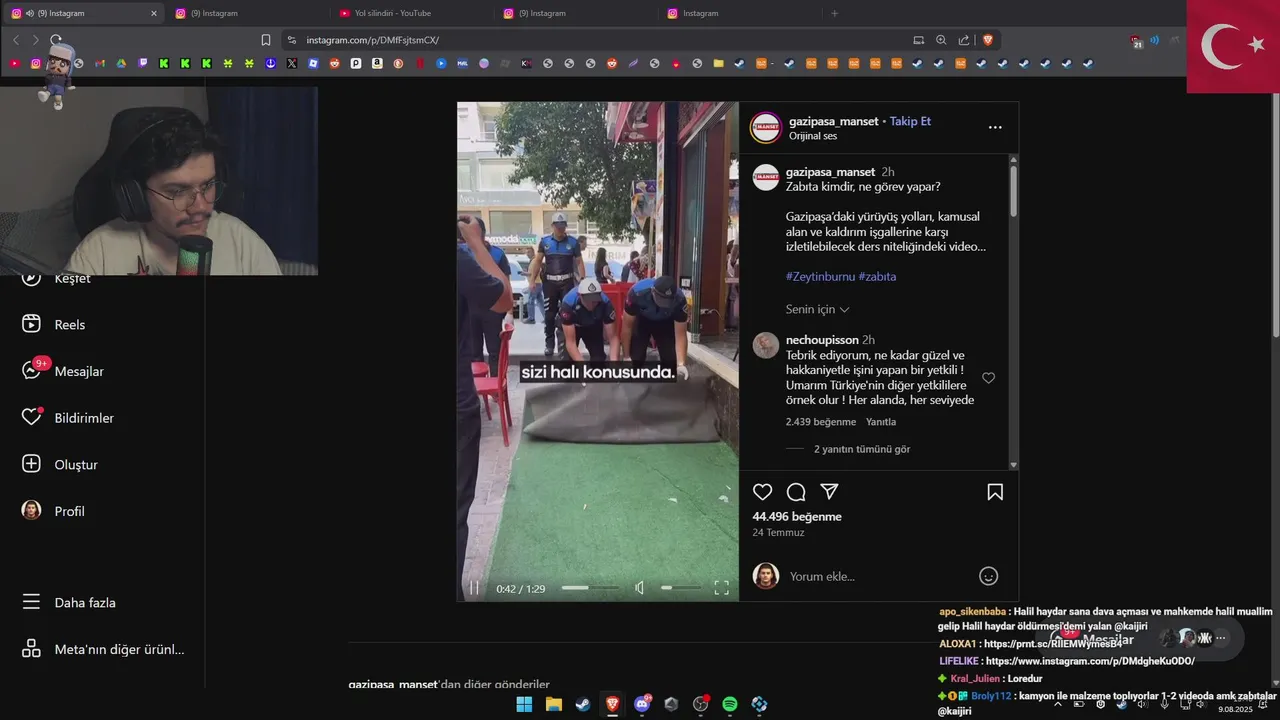This screenshot has height=720, width=1280.
Task: Click the share paper-plane icon
Action: (829, 492)
